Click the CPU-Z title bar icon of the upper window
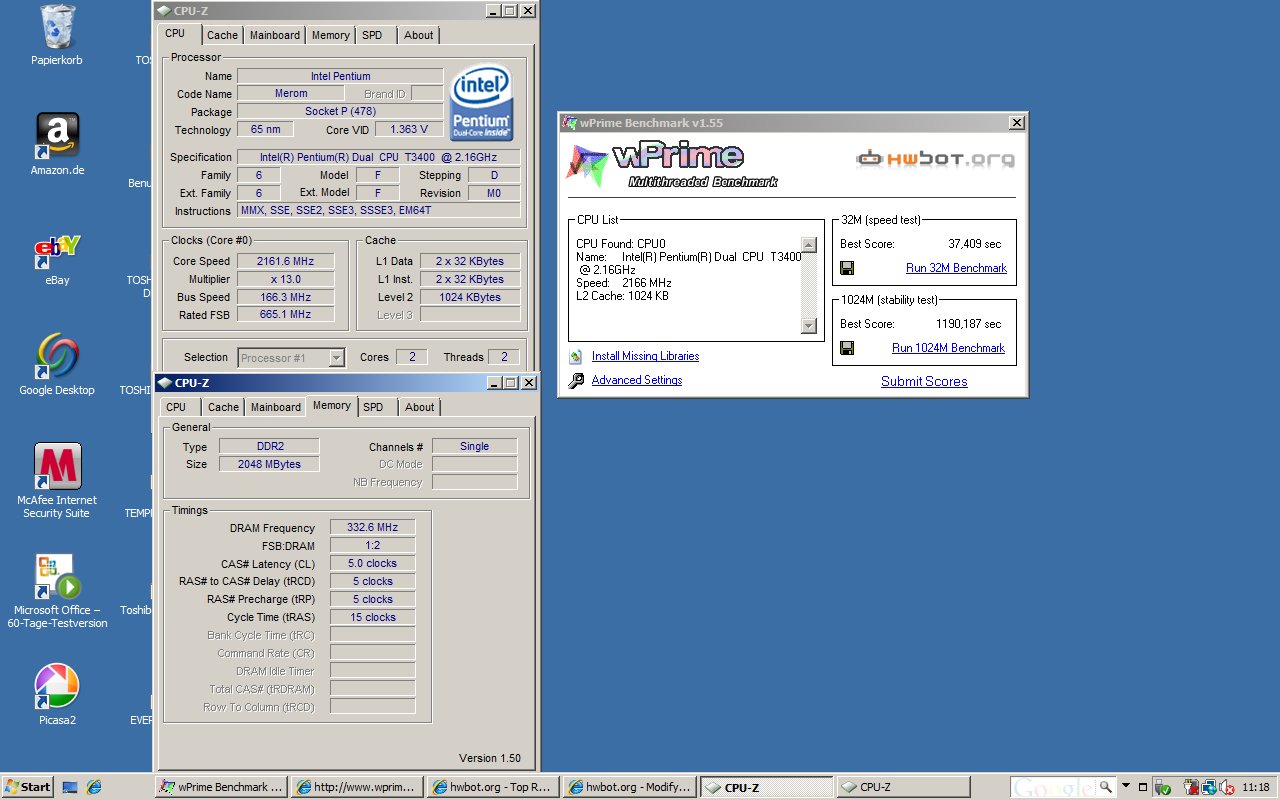Image resolution: width=1280 pixels, height=800 pixels. (165, 11)
